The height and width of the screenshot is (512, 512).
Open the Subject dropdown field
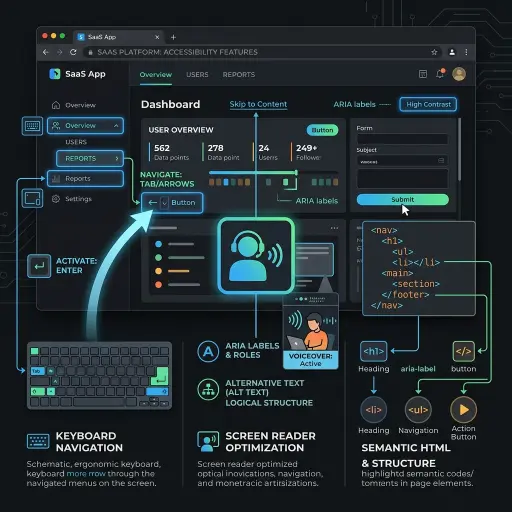pyautogui.click(x=402, y=161)
